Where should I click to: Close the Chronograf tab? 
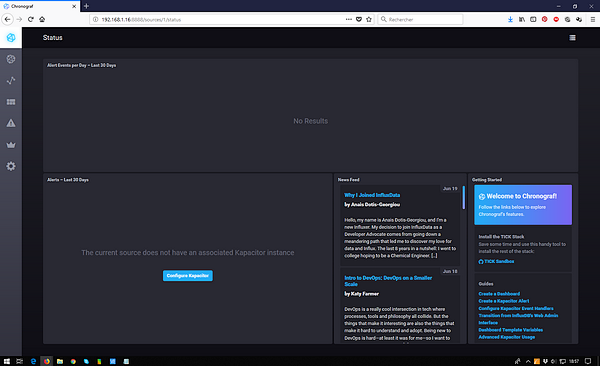[74, 6]
